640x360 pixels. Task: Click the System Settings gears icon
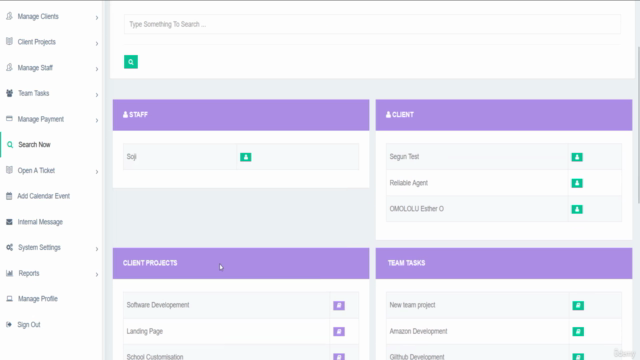pyautogui.click(x=9, y=247)
